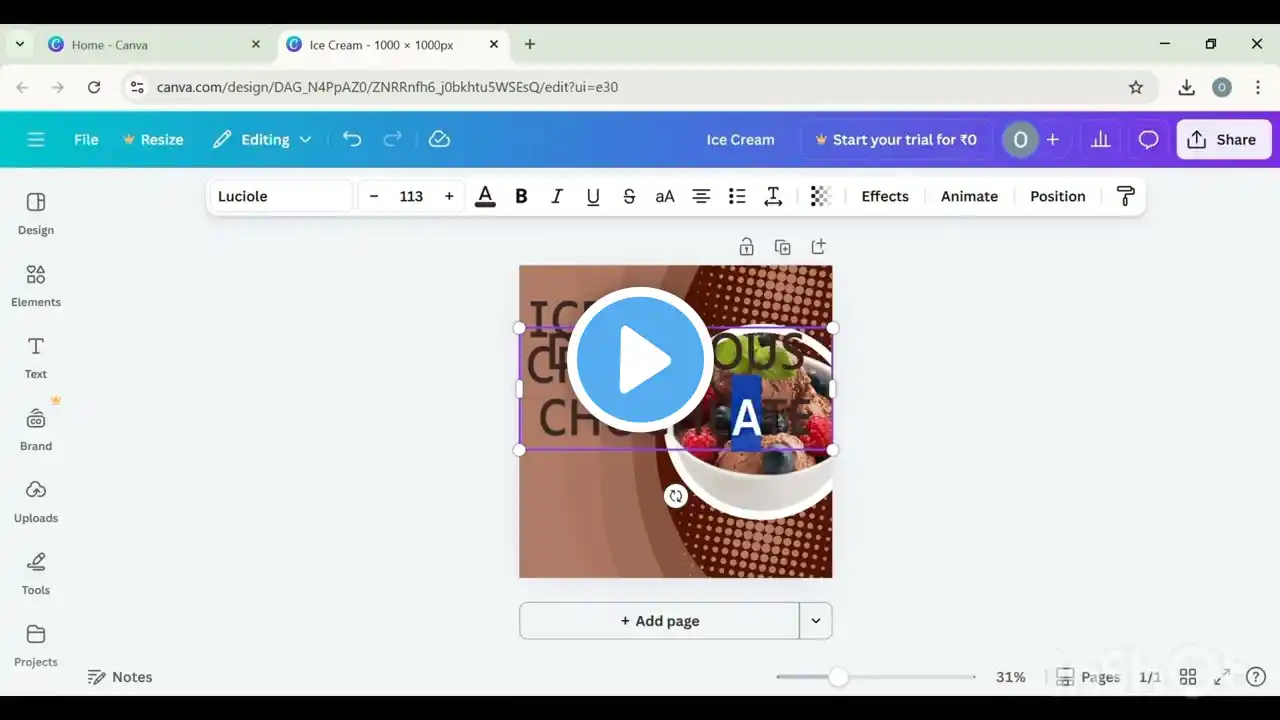Open the Resize option
Image resolution: width=1280 pixels, height=720 pixels.
click(153, 140)
